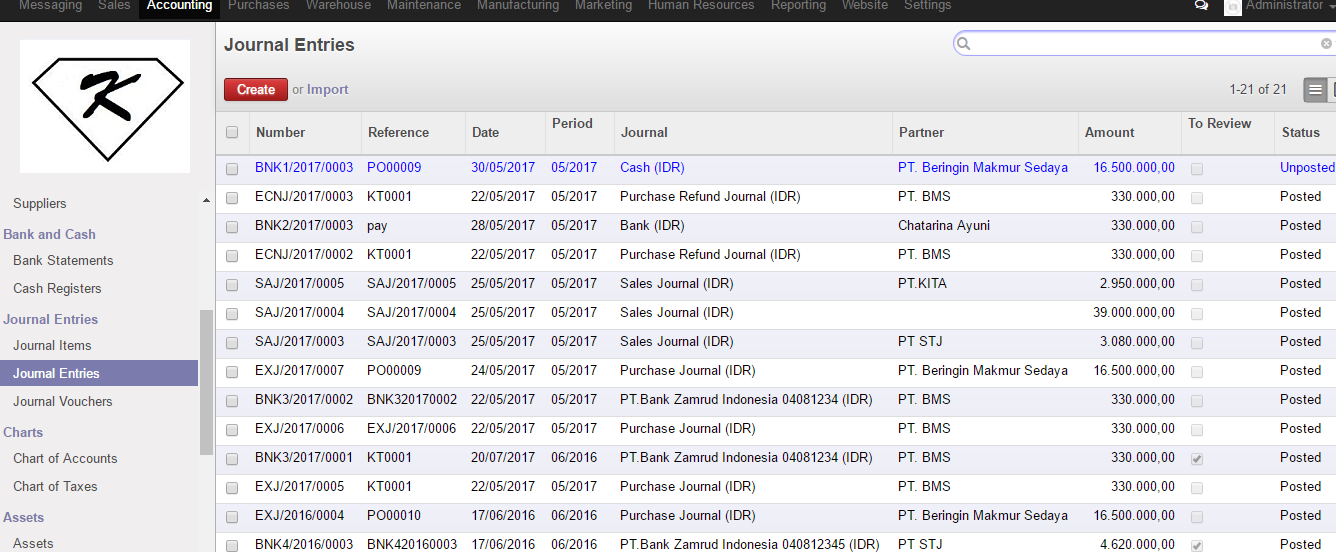The height and width of the screenshot is (552, 1336).
Task: Select Journal Entries in the sidebar
Action: 99,373
